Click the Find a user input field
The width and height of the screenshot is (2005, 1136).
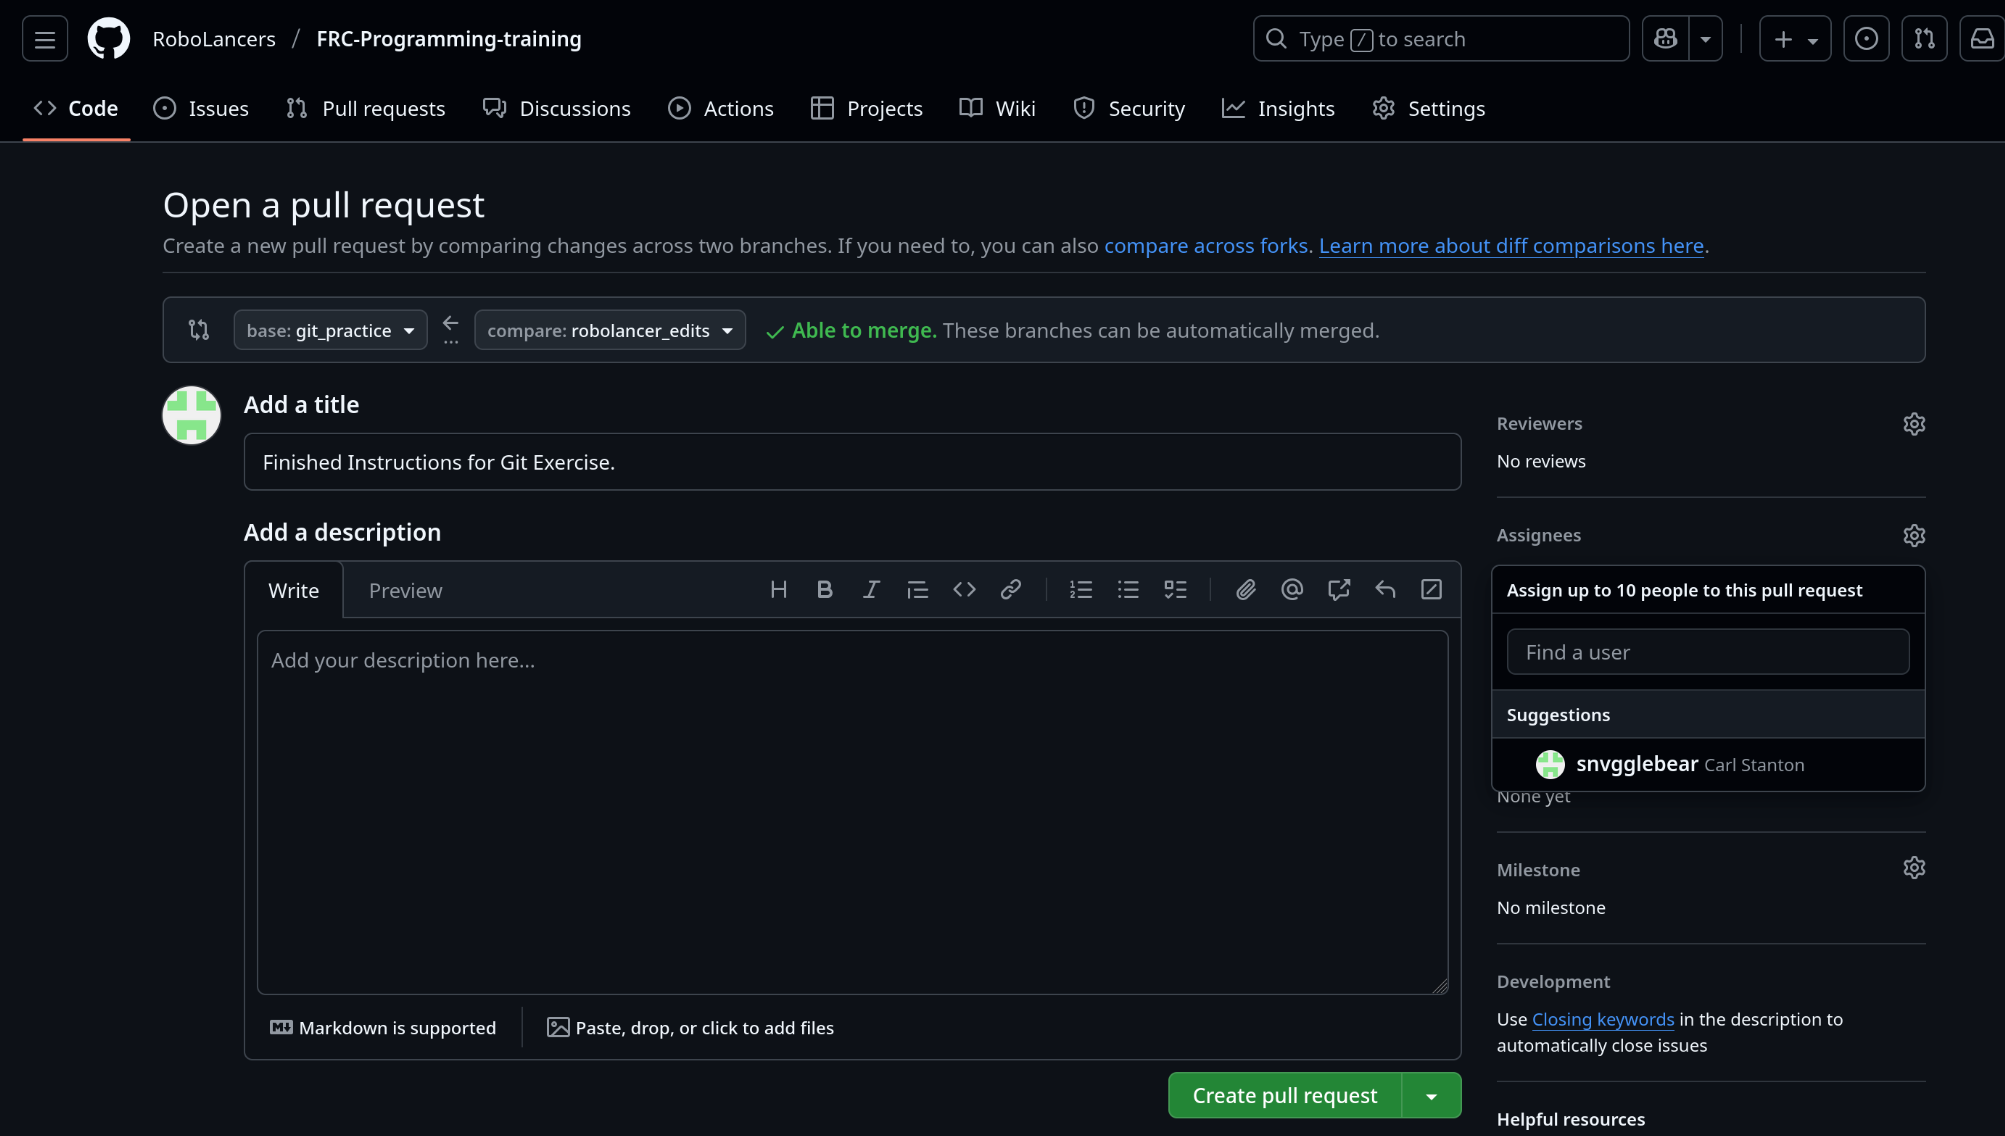pos(1707,651)
